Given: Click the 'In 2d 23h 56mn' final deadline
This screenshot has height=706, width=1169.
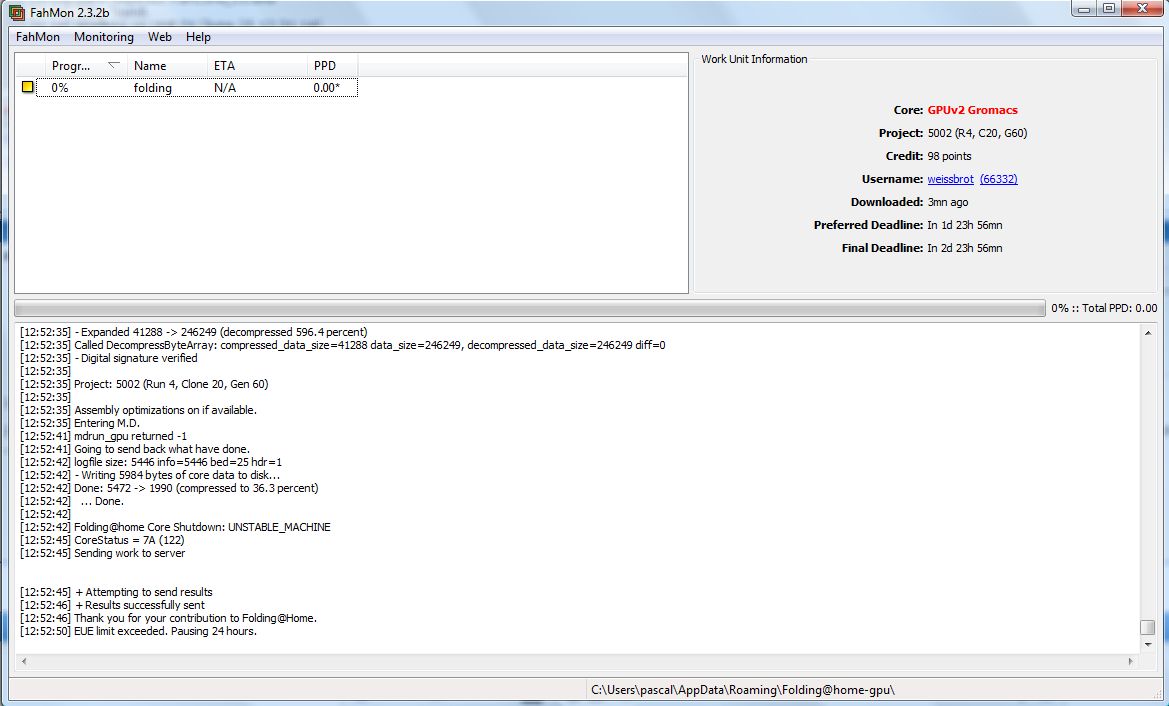Looking at the screenshot, I should [965, 248].
